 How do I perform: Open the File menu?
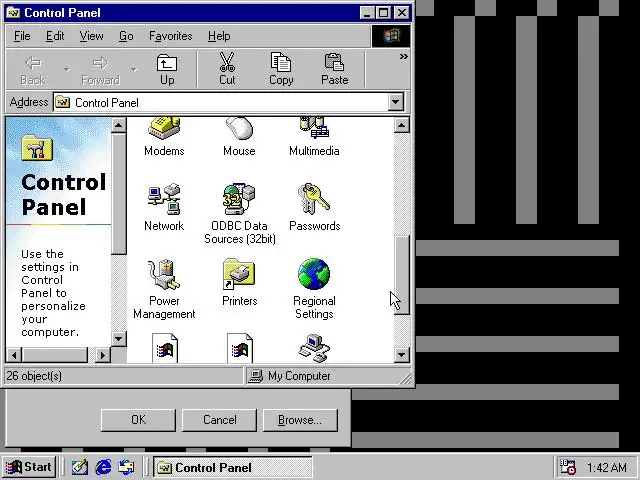coord(22,36)
